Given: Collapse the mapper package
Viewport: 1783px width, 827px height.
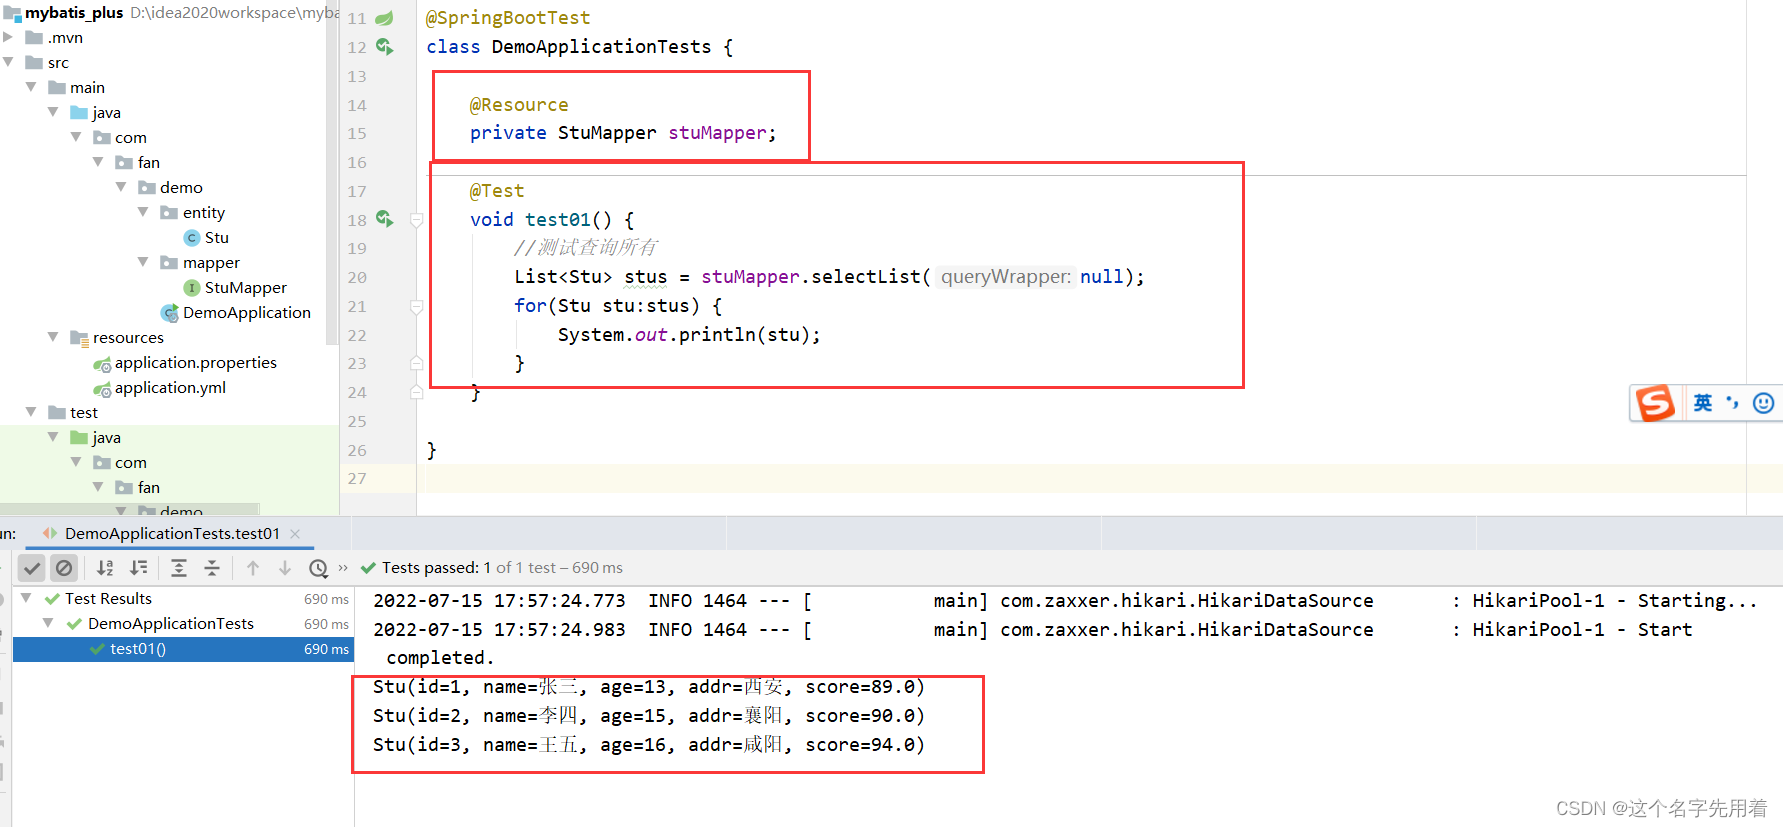Looking at the screenshot, I should tap(143, 262).
